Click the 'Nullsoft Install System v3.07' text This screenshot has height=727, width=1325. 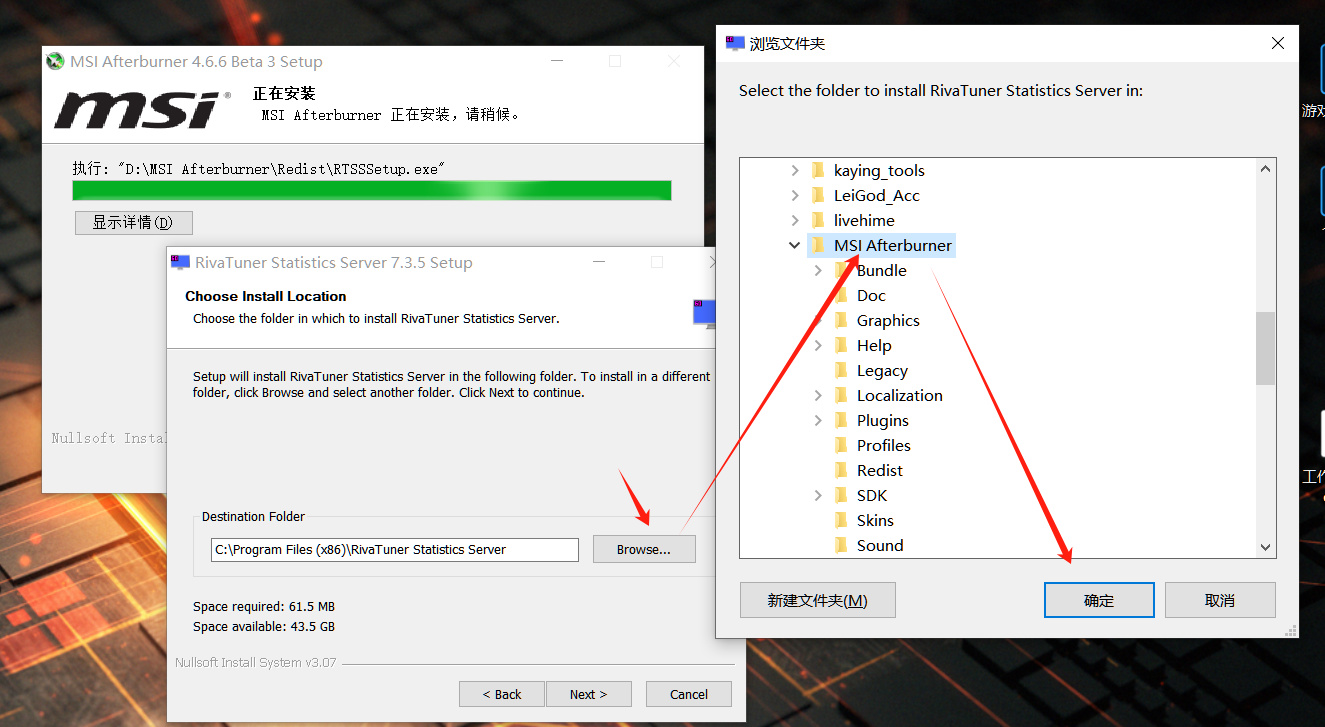click(256, 662)
